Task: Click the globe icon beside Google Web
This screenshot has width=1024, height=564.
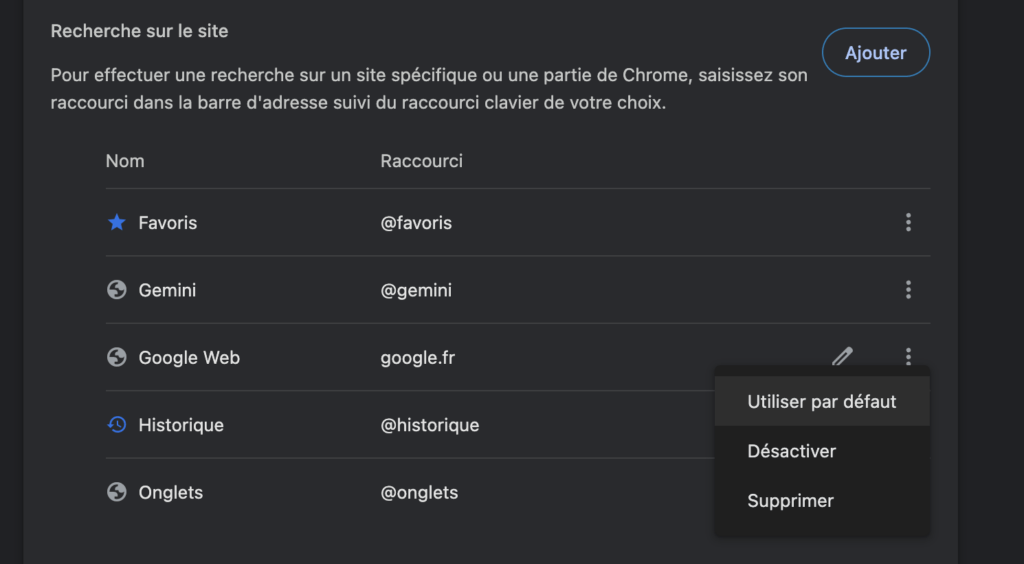Action: 117,357
